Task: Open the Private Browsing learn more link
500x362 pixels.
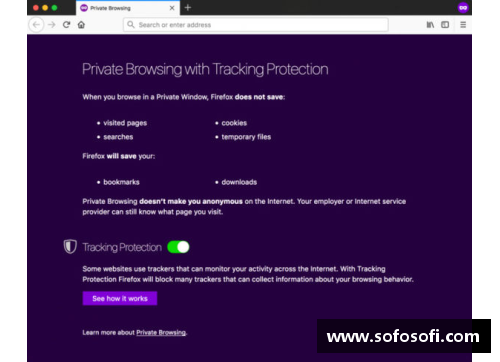Action: (x=161, y=332)
